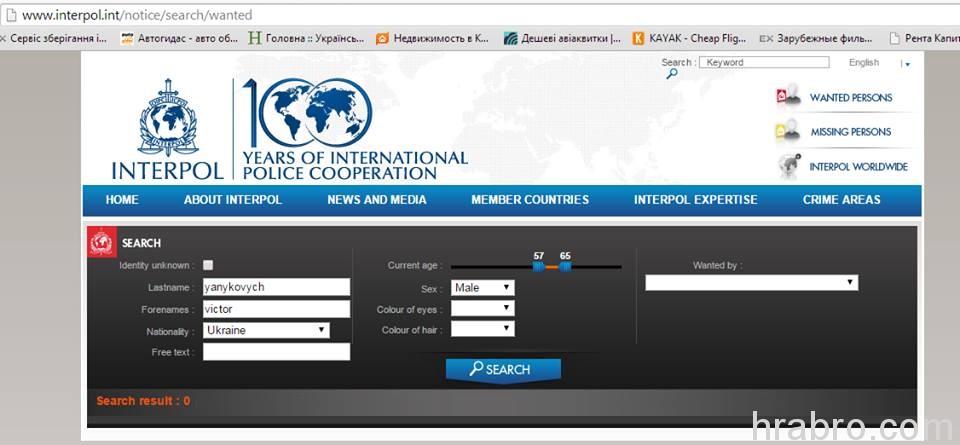Expand the Wanted by dropdown
This screenshot has height=445, width=960.
click(751, 283)
